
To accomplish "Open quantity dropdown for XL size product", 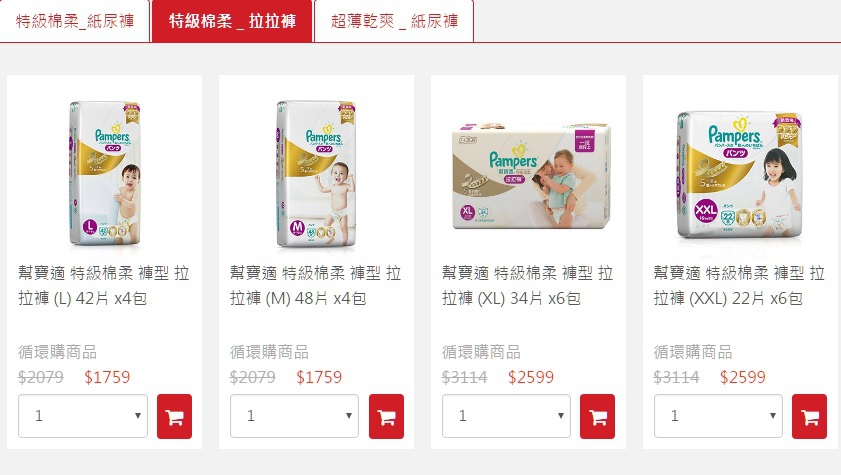I will coord(506,416).
